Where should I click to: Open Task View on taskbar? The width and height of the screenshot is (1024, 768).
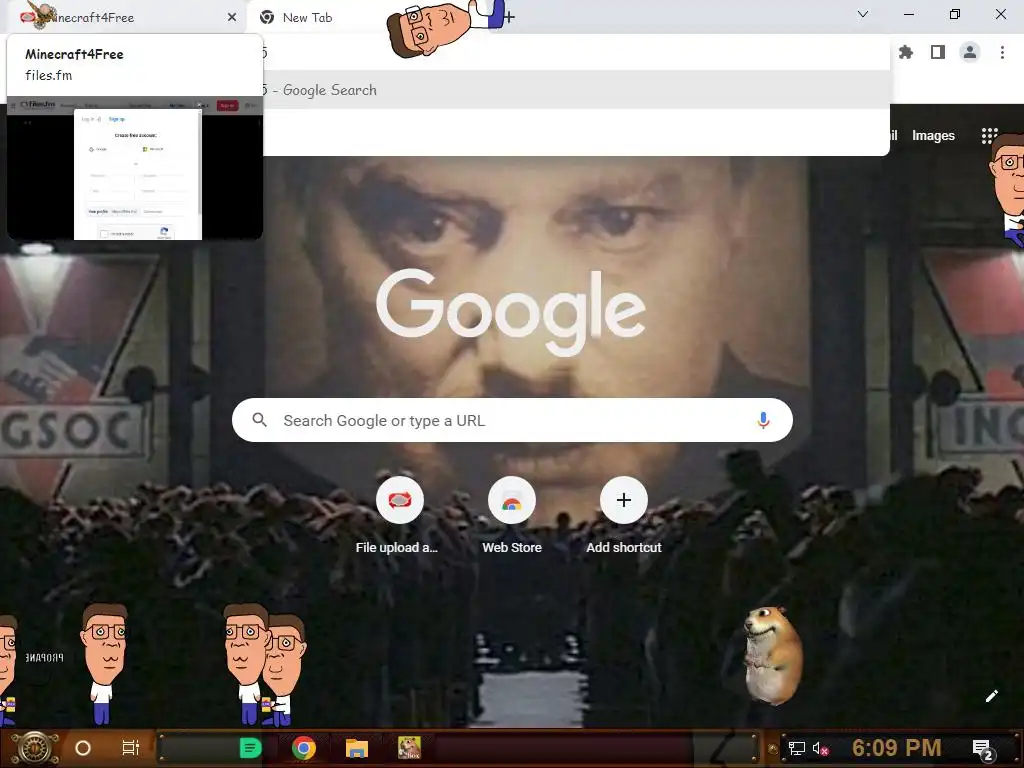click(131, 748)
